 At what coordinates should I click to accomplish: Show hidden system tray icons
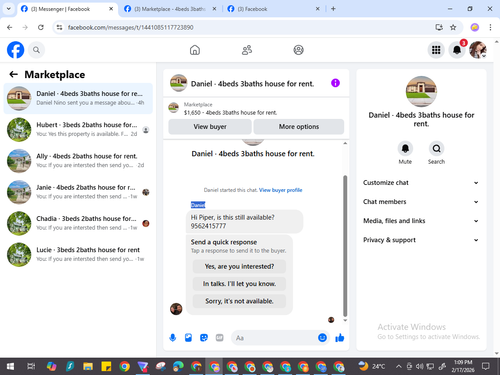[x=398, y=367]
